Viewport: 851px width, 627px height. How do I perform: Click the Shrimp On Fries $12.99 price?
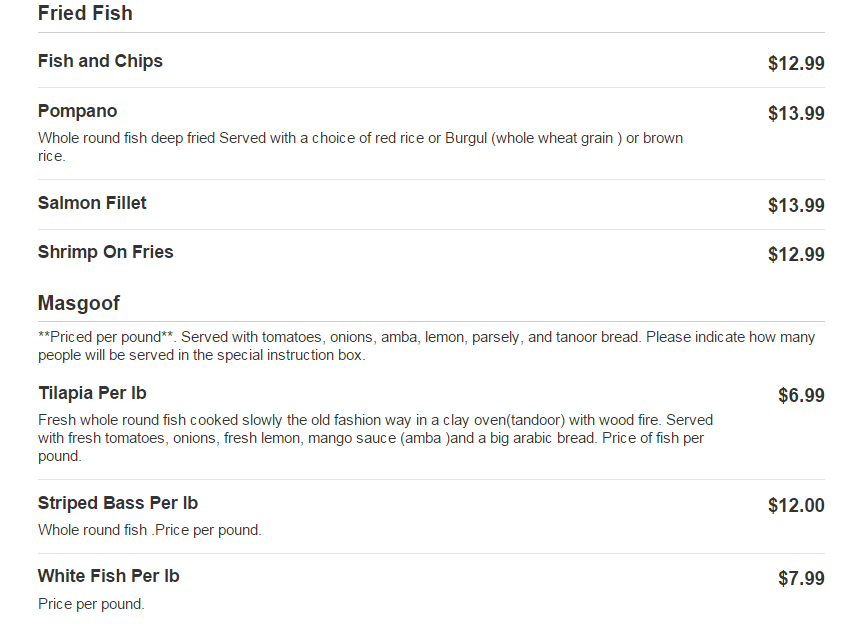795,255
